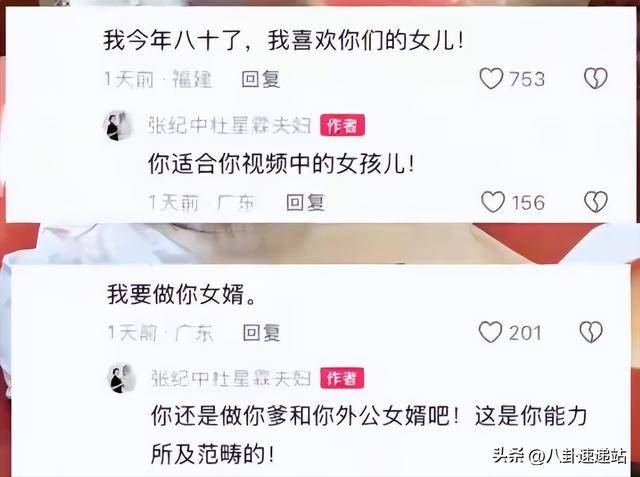The height and width of the screenshot is (477, 640).
Task: Open 张纪中杜星霖夫妇 username above 你适合 reply
Action: point(229,125)
